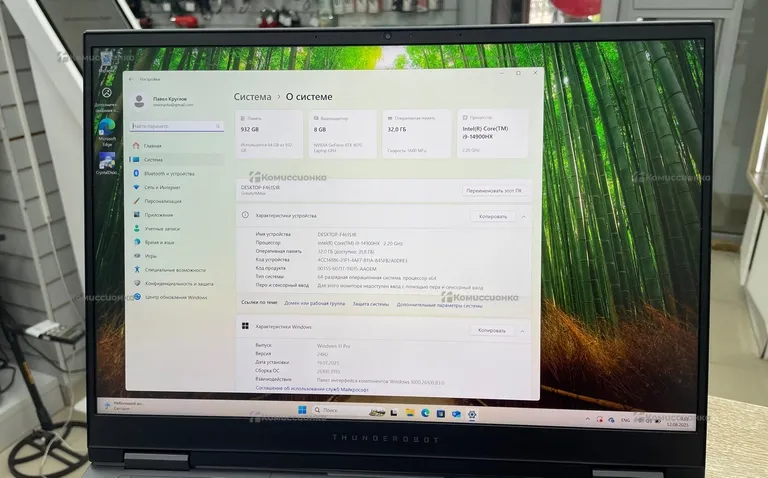Click the Settings gear on the taskbar

(472, 415)
